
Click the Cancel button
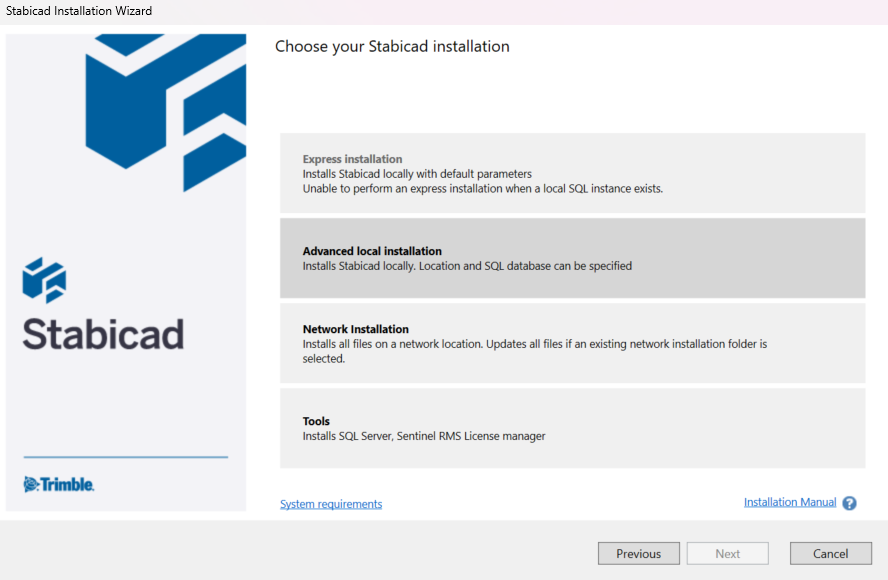[x=831, y=553]
